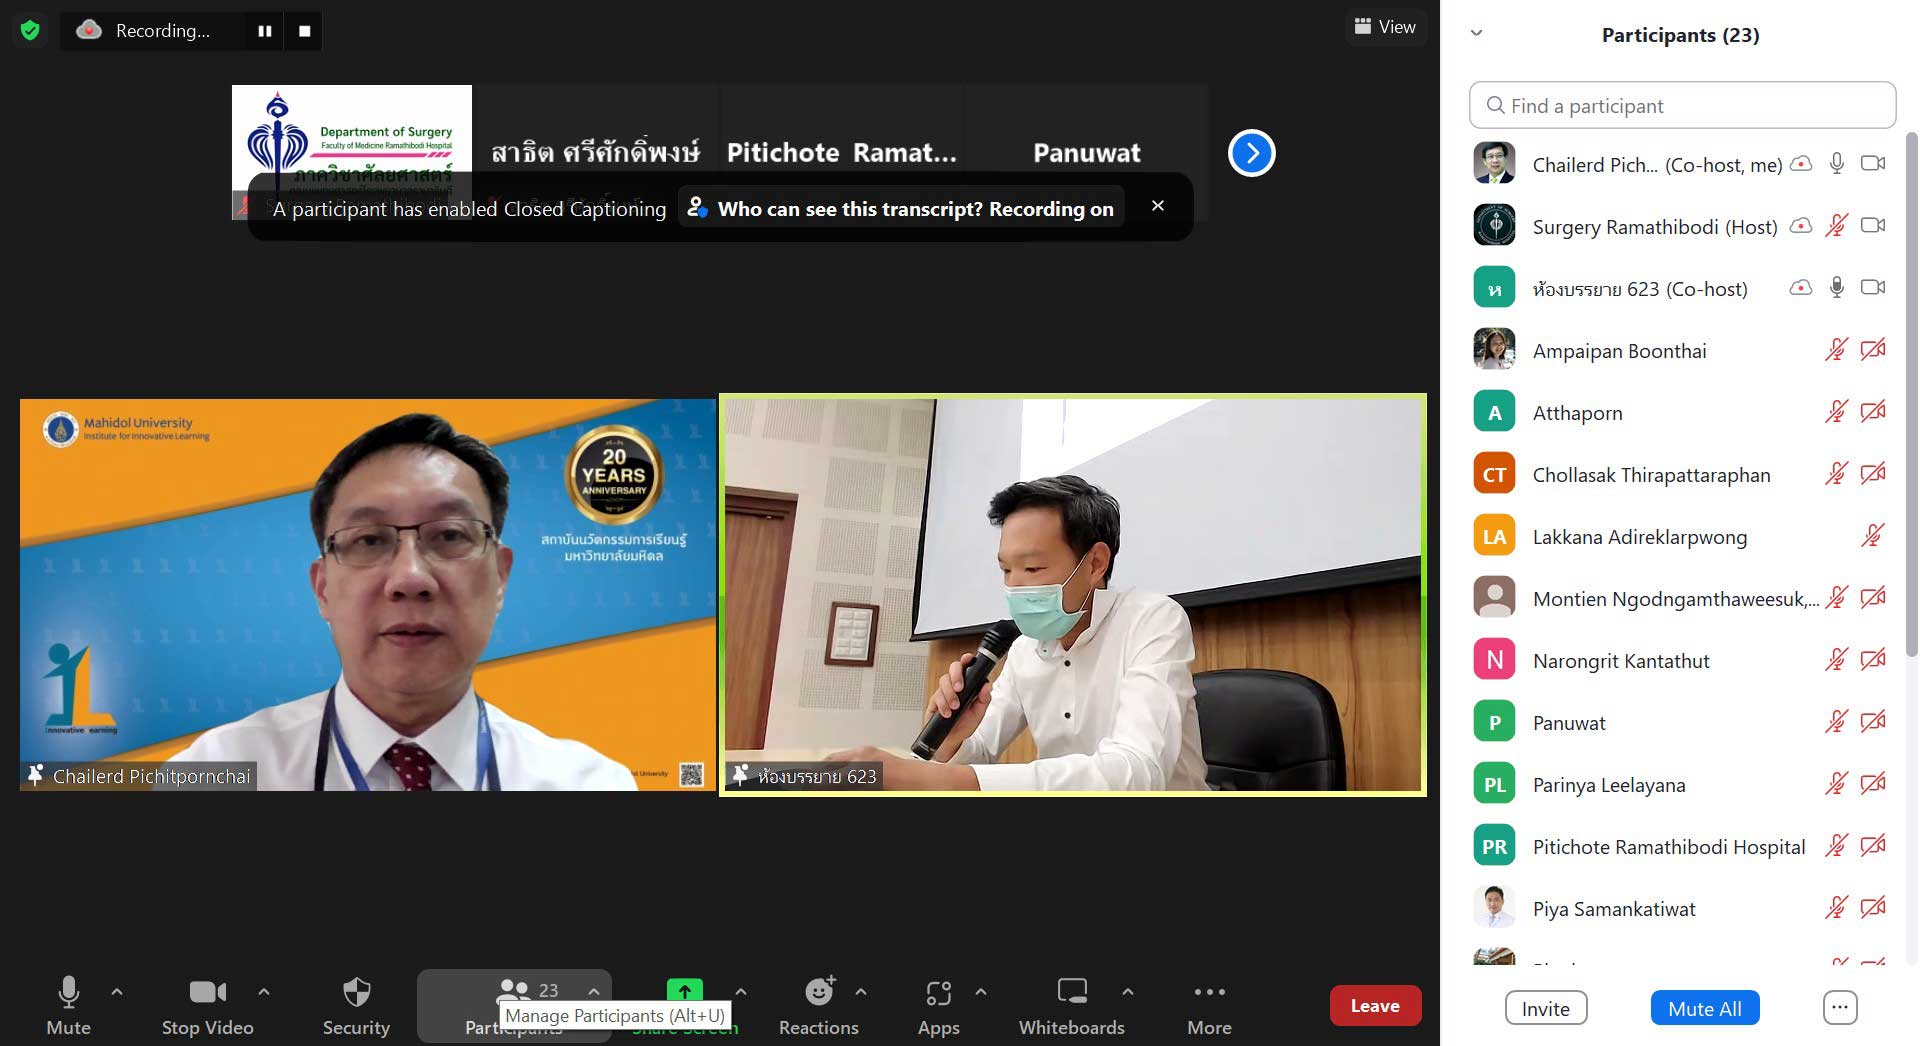Collapse the Participants panel chevron
The width and height of the screenshot is (1920, 1046).
click(1476, 33)
